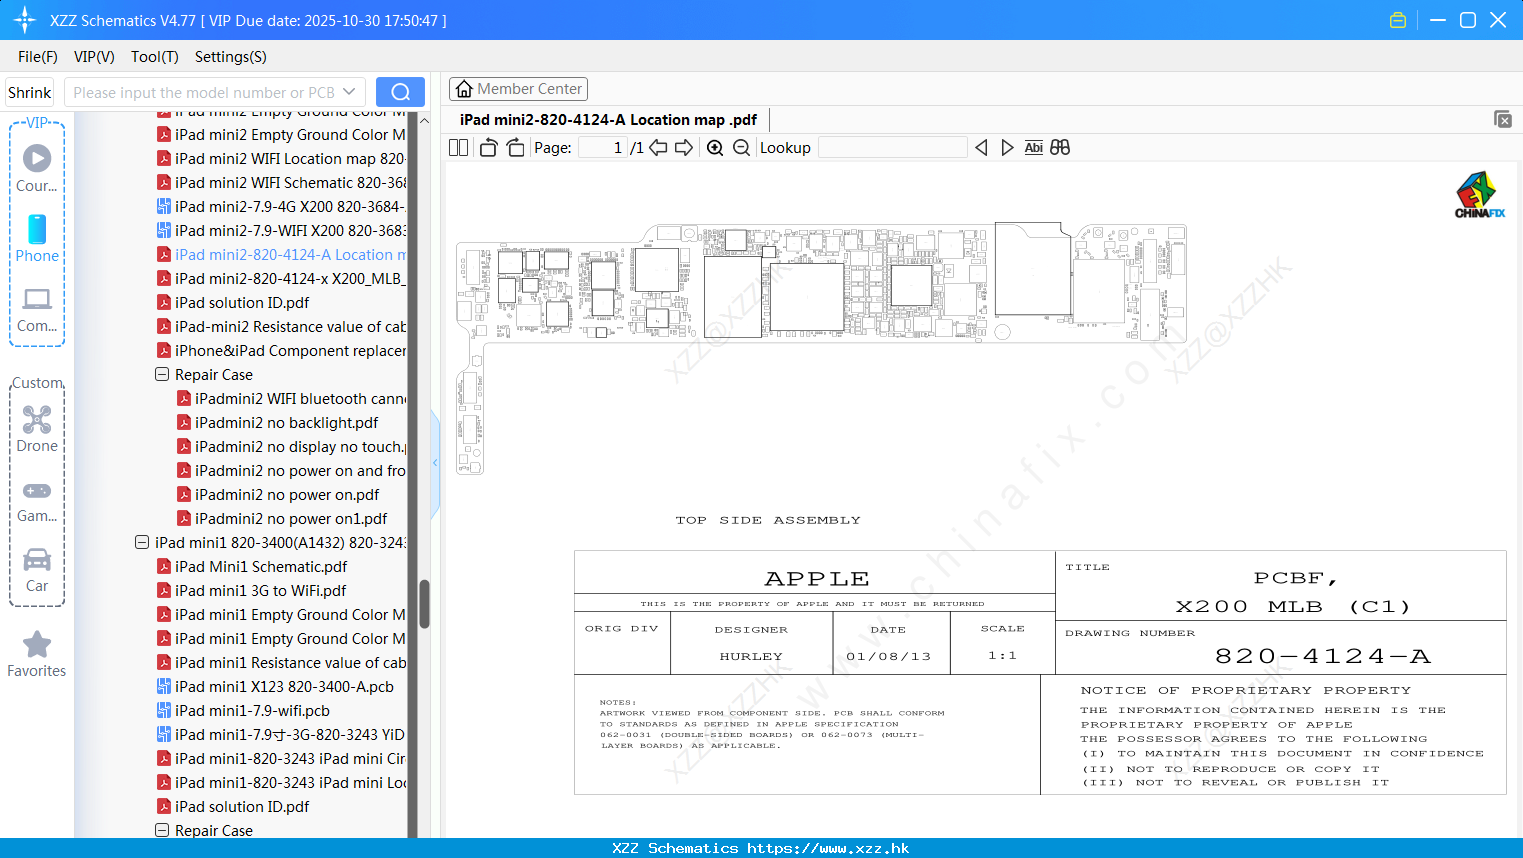The image size is (1523, 858).
Task: Open the VIP(V) menu
Action: (x=94, y=57)
